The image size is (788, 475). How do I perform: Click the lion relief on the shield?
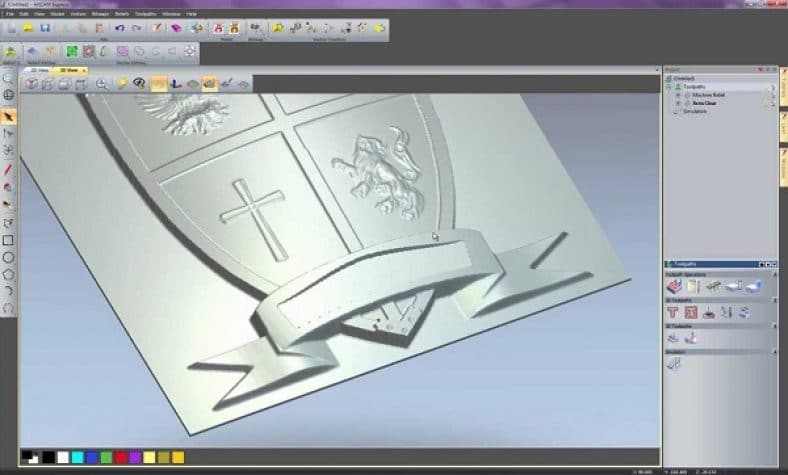[378, 173]
